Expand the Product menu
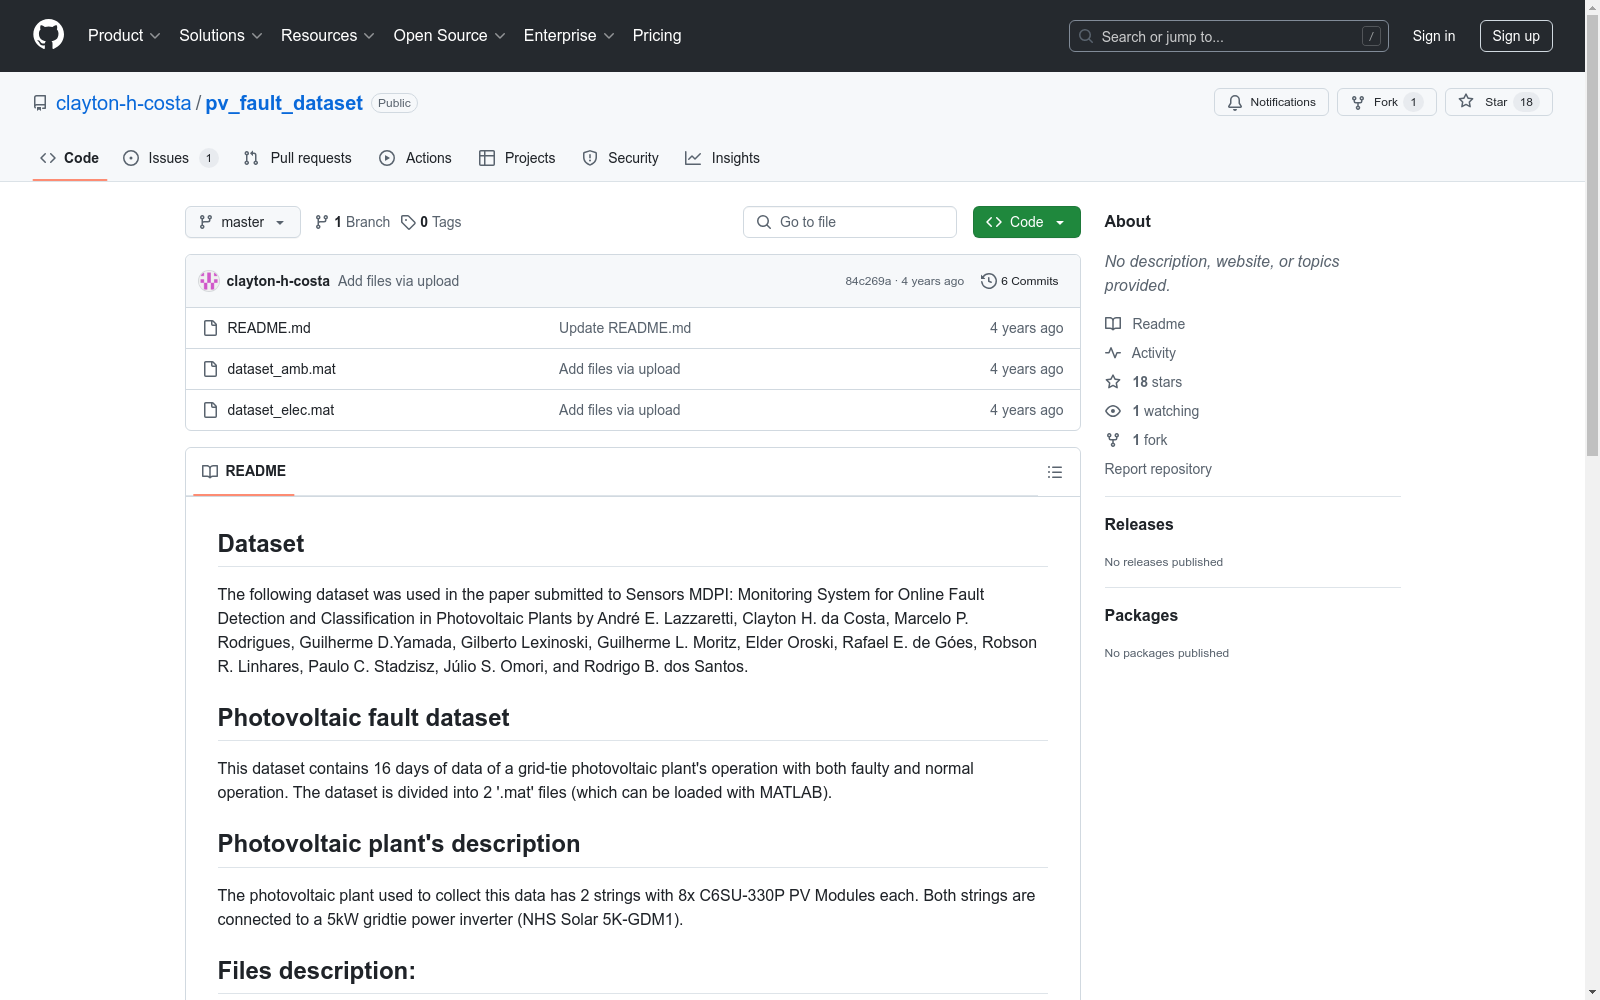 [124, 35]
